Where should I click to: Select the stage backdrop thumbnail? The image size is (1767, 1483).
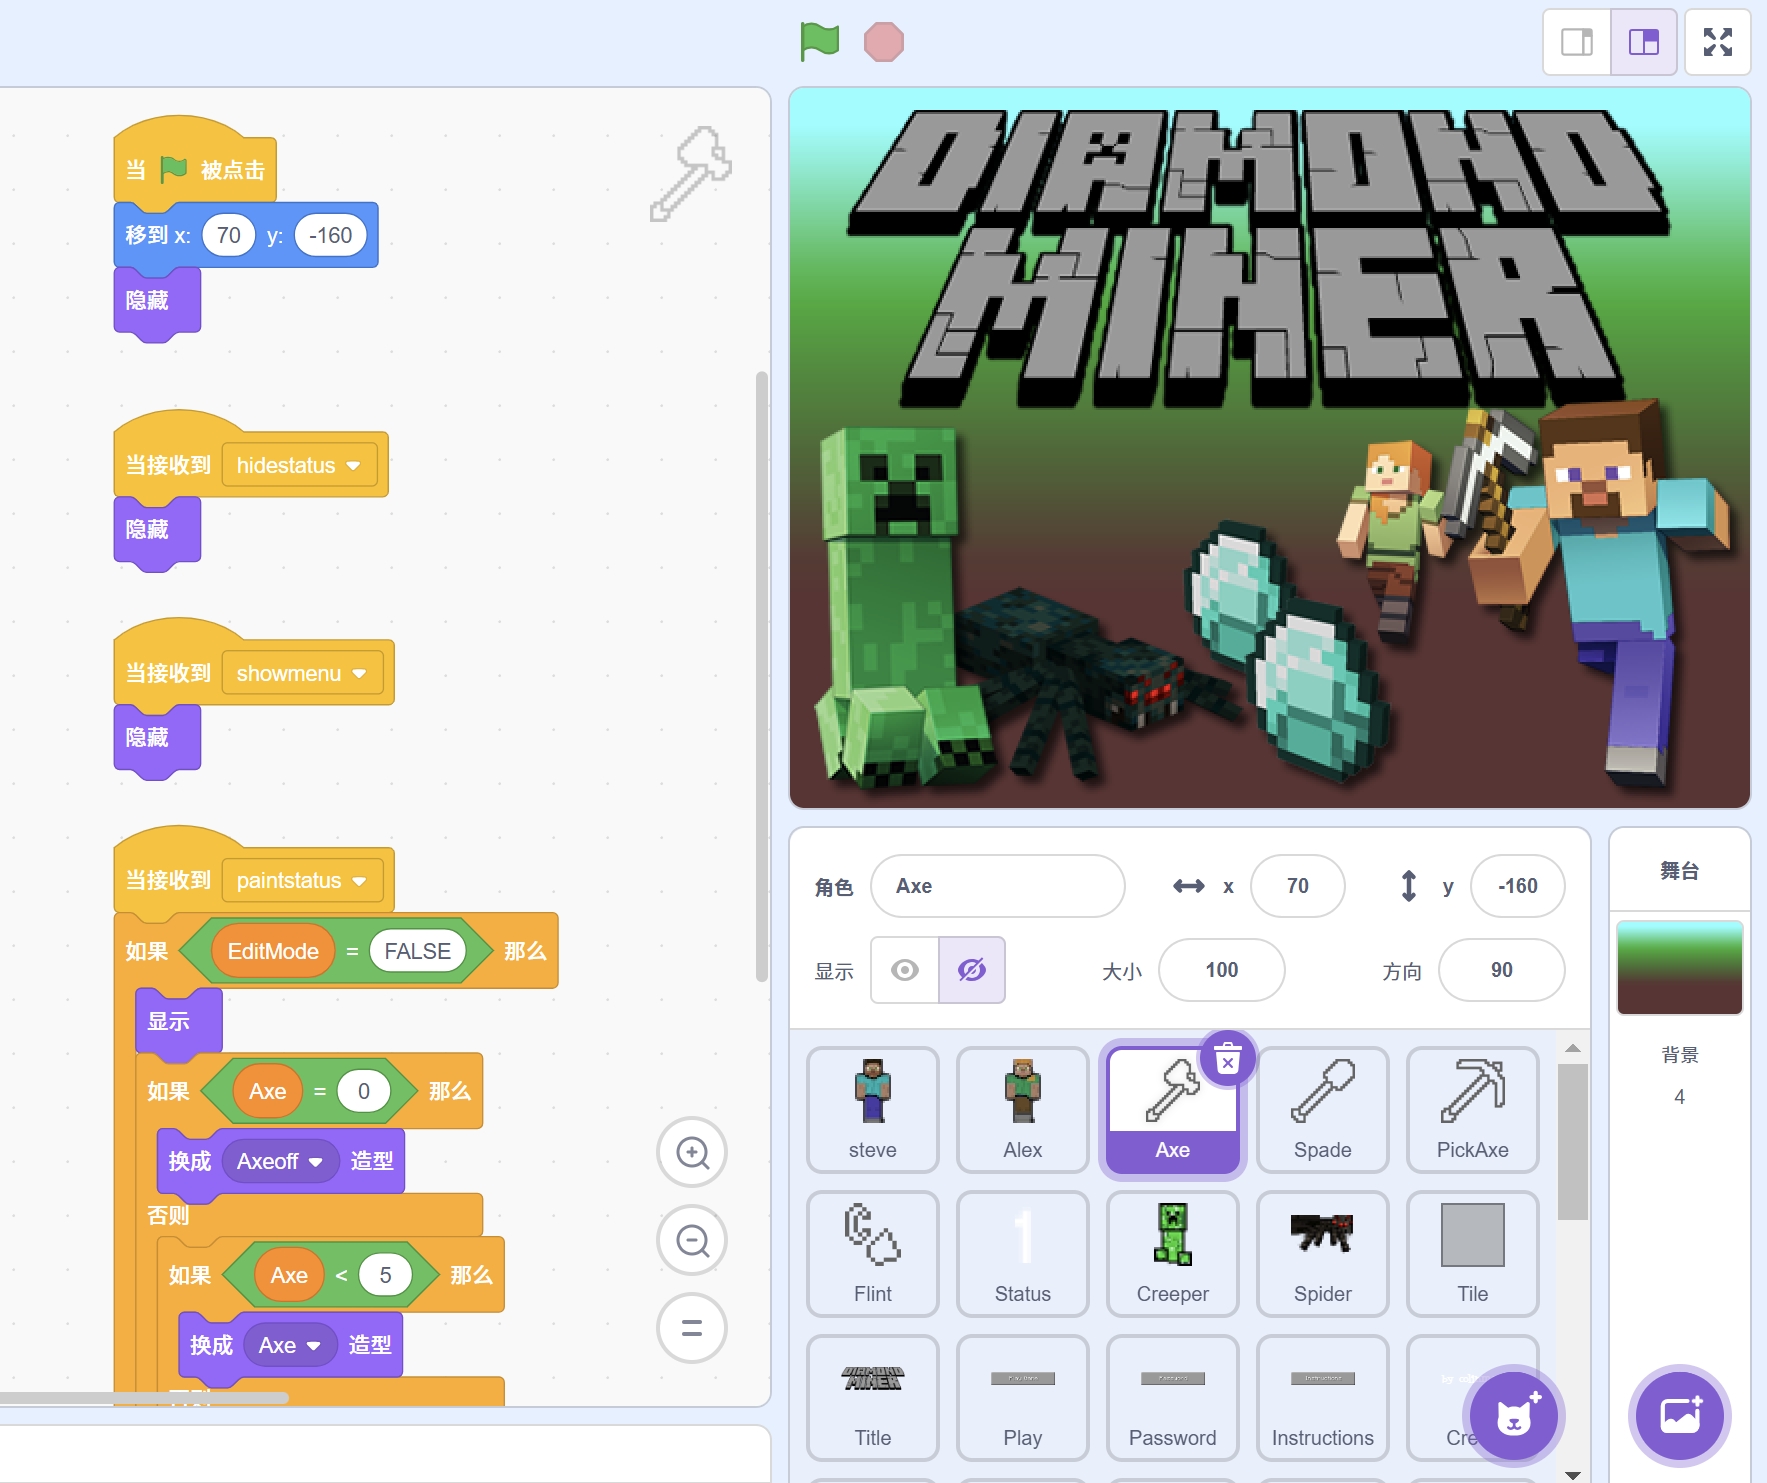click(x=1679, y=968)
